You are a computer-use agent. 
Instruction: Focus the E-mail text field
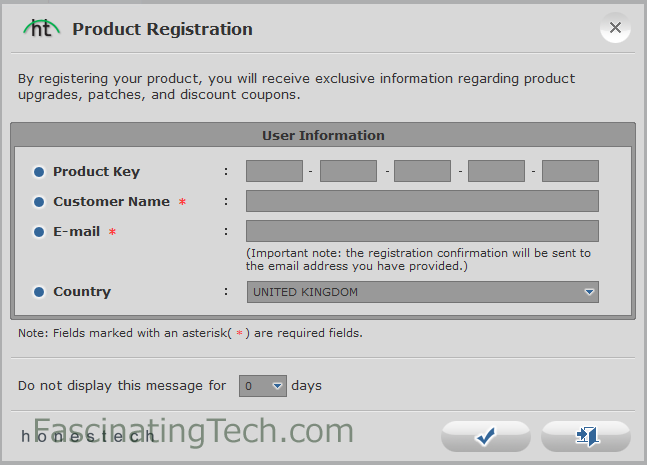point(422,231)
